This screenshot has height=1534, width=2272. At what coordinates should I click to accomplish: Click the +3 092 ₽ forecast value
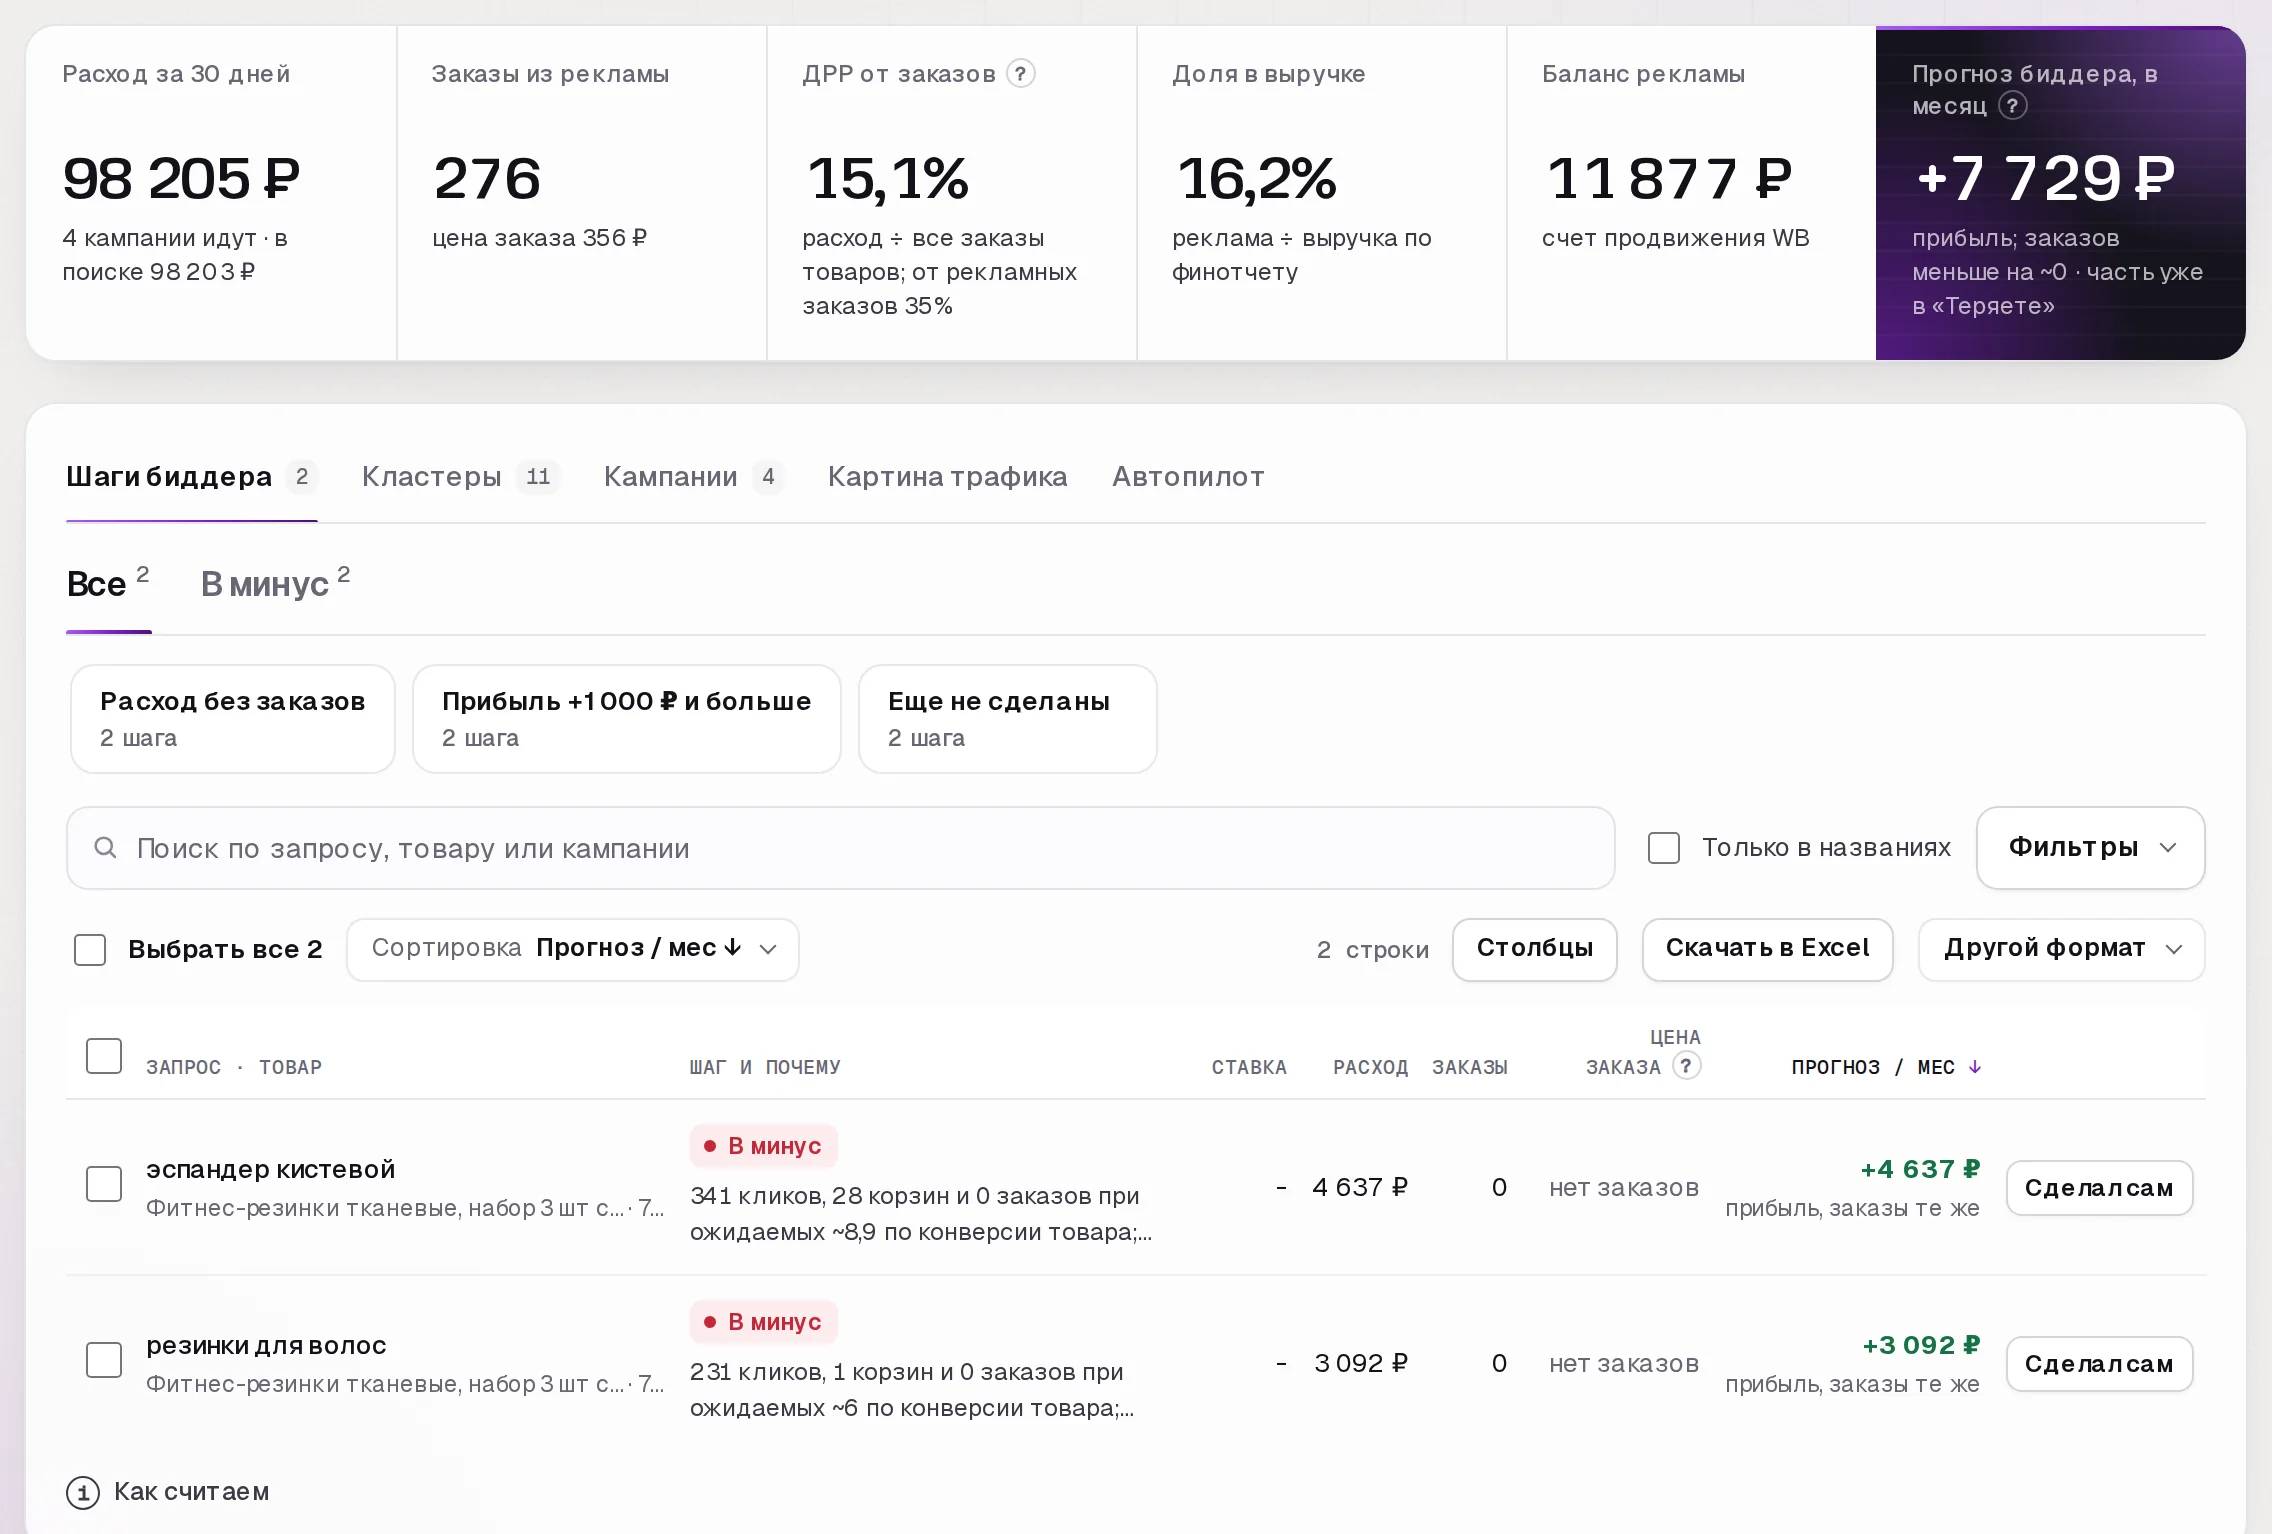pos(1921,1345)
